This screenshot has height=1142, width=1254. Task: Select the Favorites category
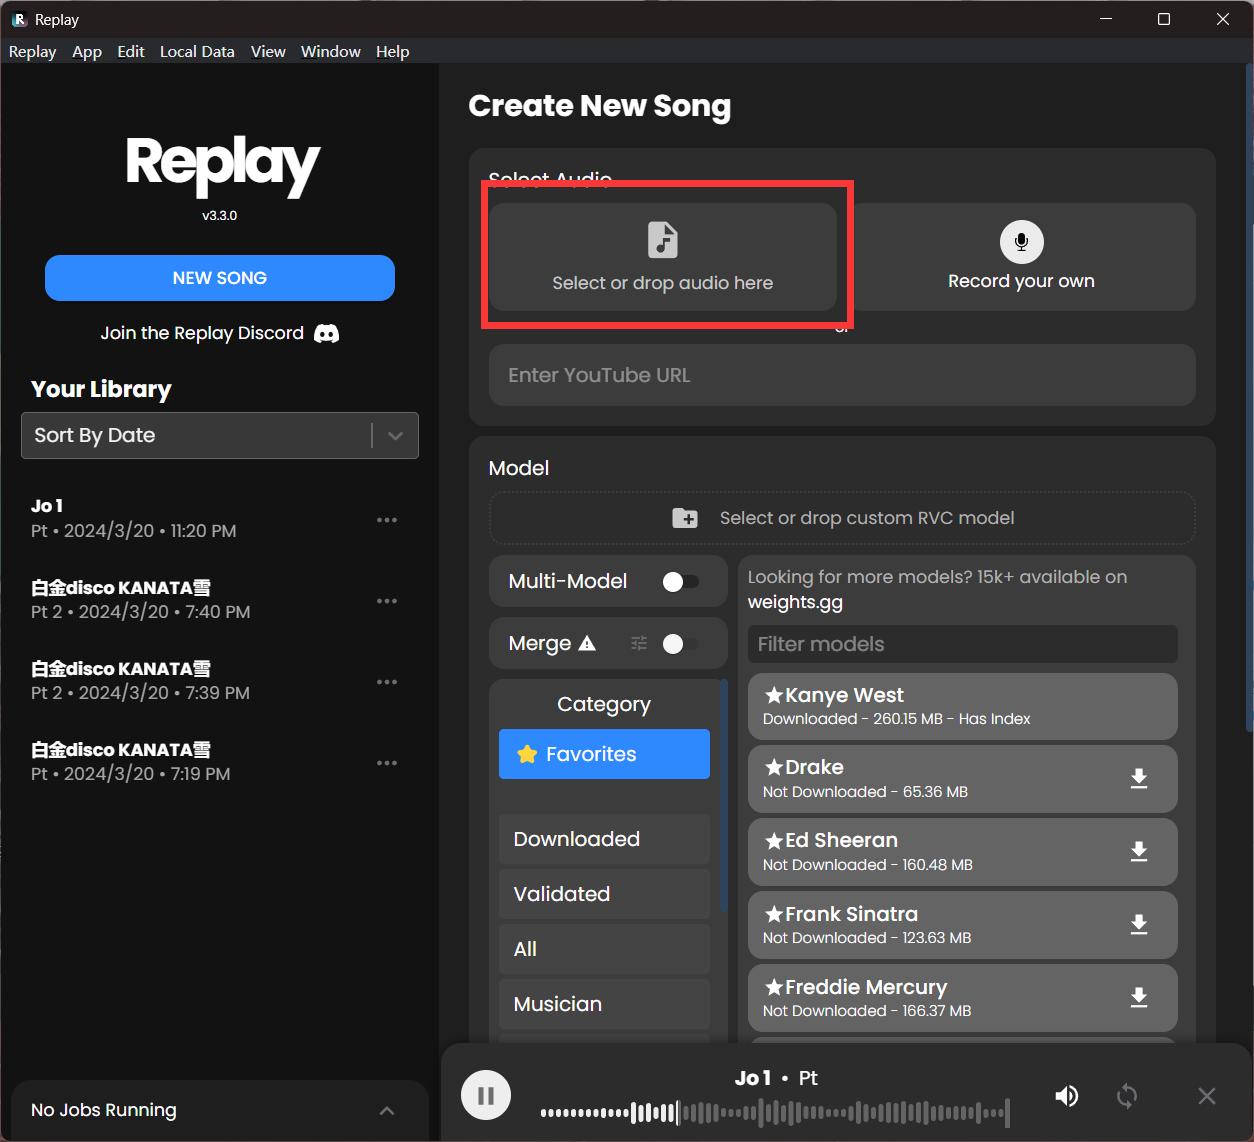pos(604,754)
